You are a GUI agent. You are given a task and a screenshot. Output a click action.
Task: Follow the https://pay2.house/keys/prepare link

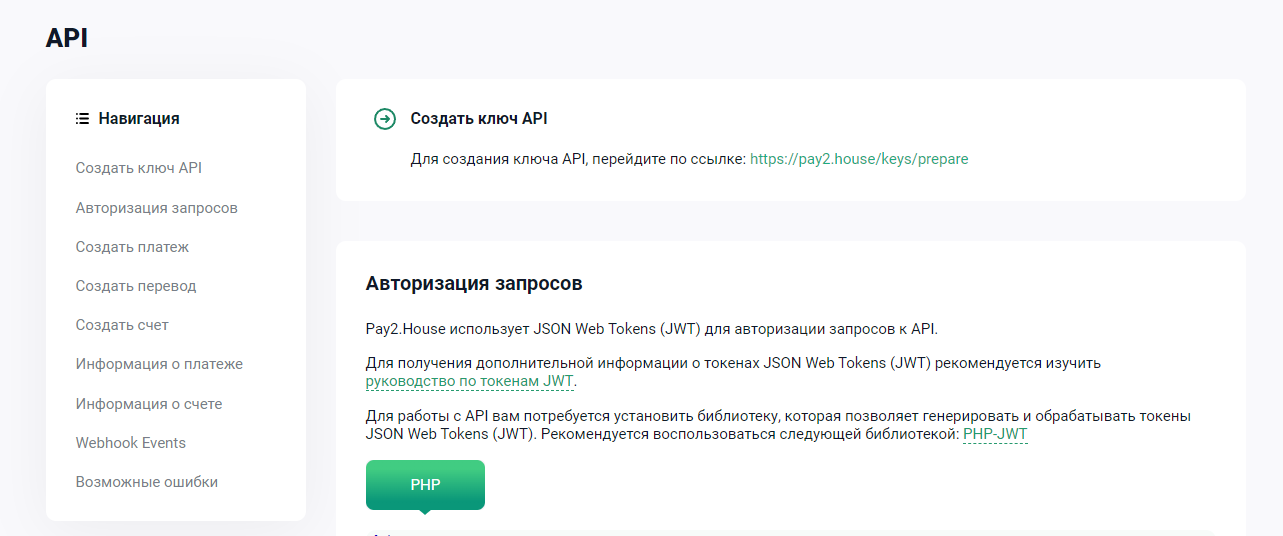point(859,159)
